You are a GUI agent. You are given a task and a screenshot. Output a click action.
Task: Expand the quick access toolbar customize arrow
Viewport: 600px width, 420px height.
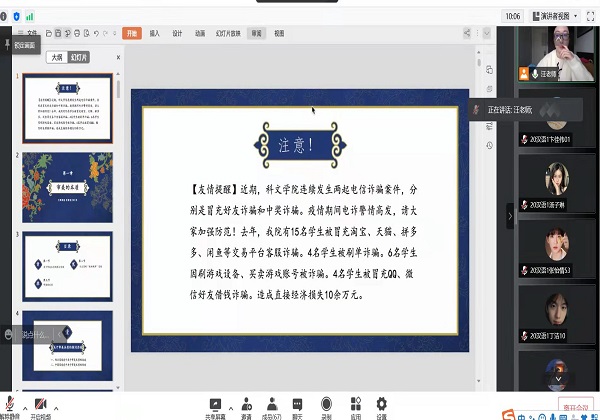pyautogui.click(x=114, y=33)
